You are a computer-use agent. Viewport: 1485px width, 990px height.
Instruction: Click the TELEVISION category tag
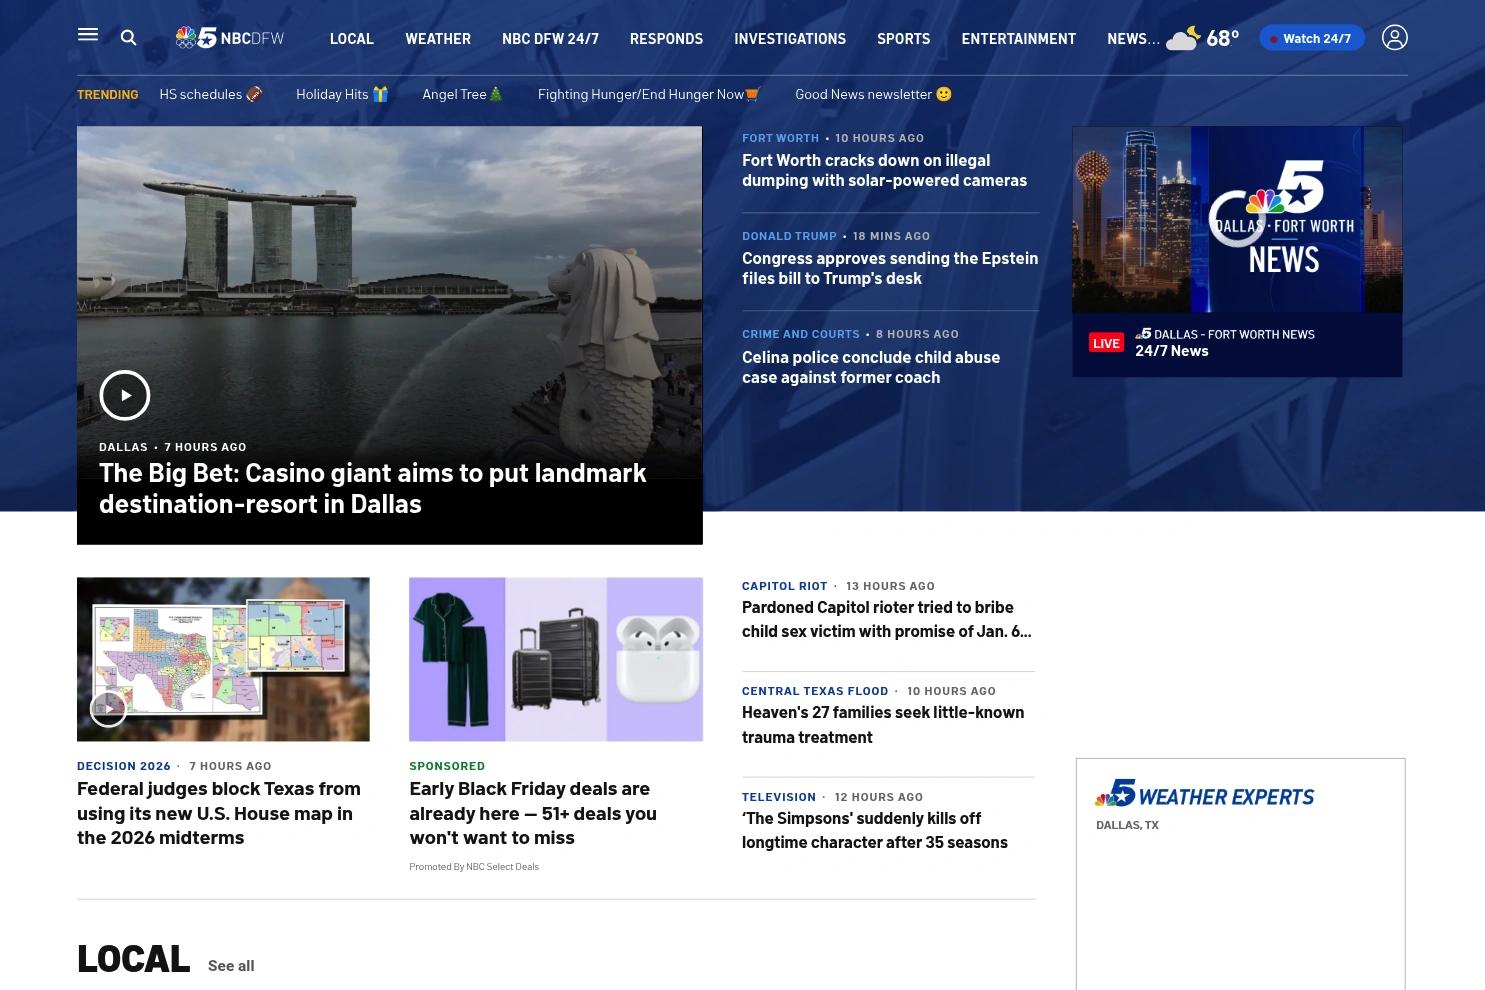[779, 797]
